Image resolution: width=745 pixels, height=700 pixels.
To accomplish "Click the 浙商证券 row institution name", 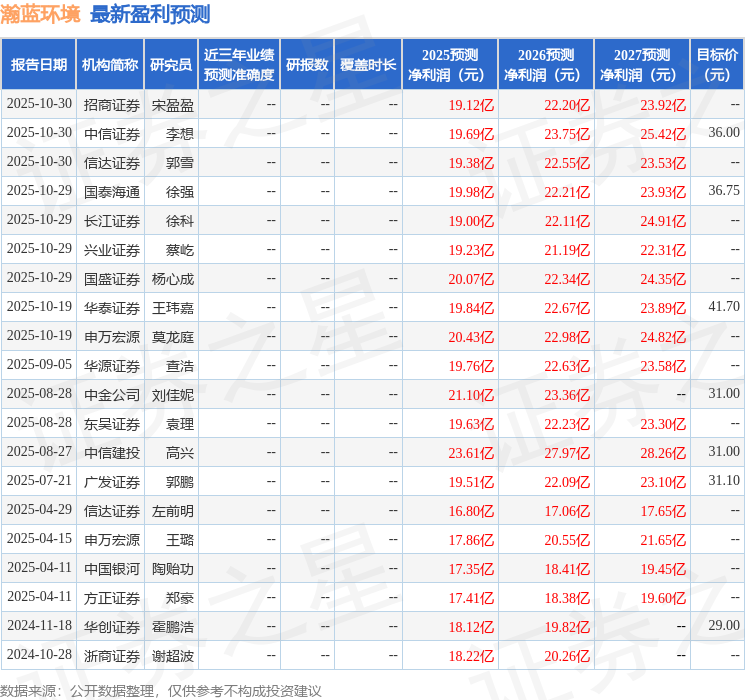I will click(x=111, y=656).
